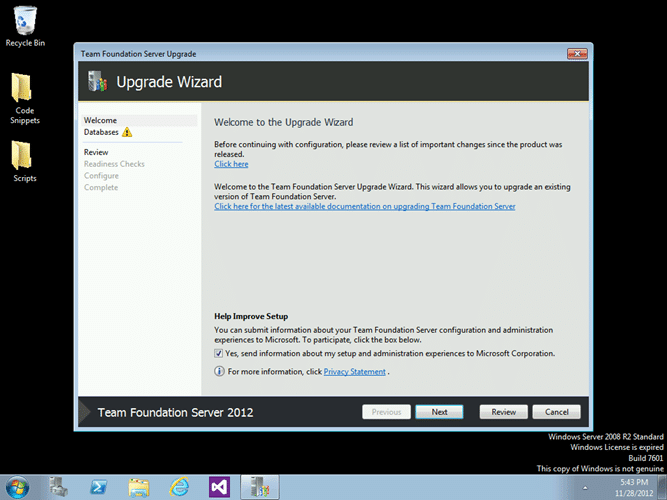This screenshot has width=667, height=500.
Task: Click the Previous button
Action: (386, 412)
